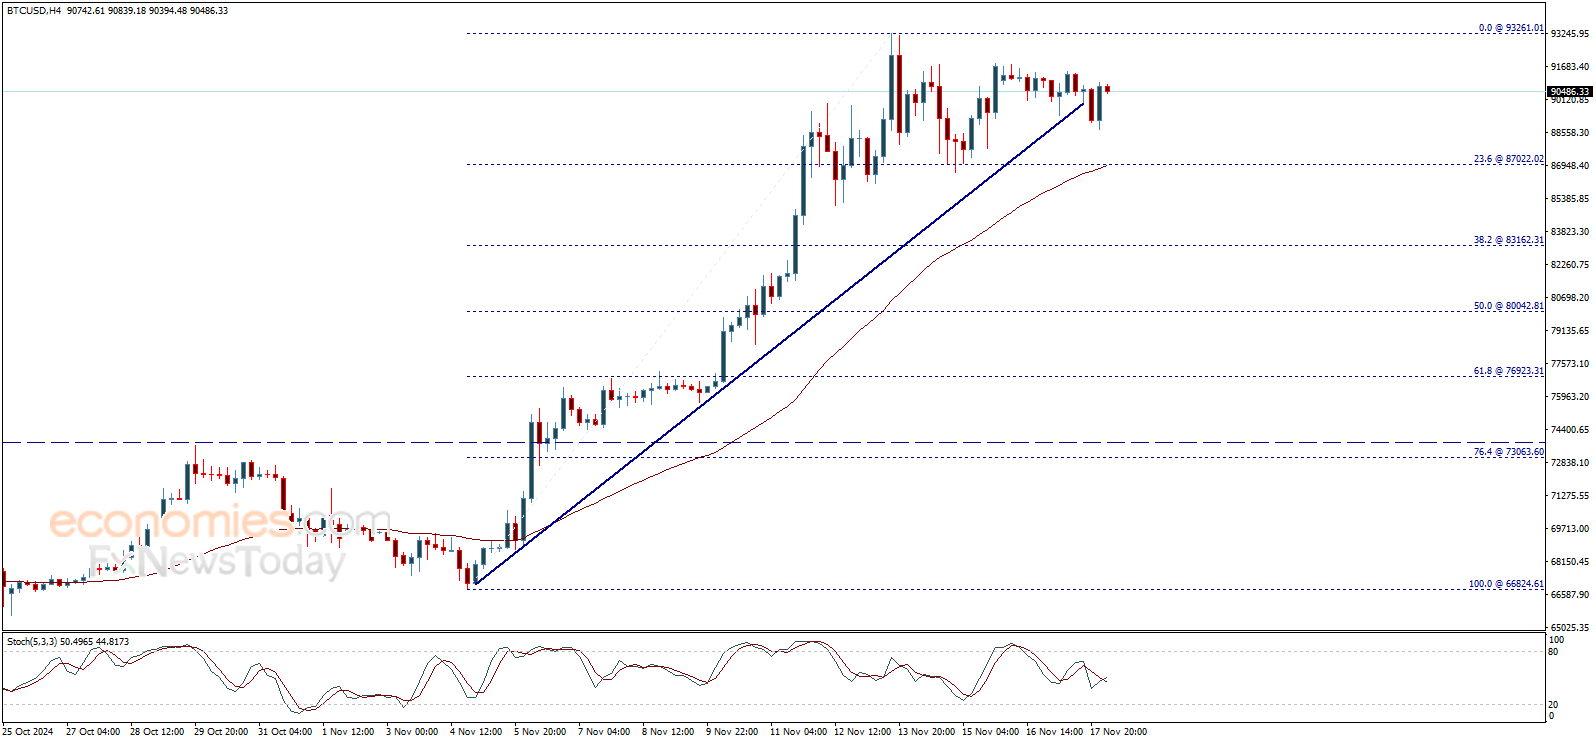Click price axis value 69713.00
This screenshot has height=743, width=1596.
[x=1570, y=529]
